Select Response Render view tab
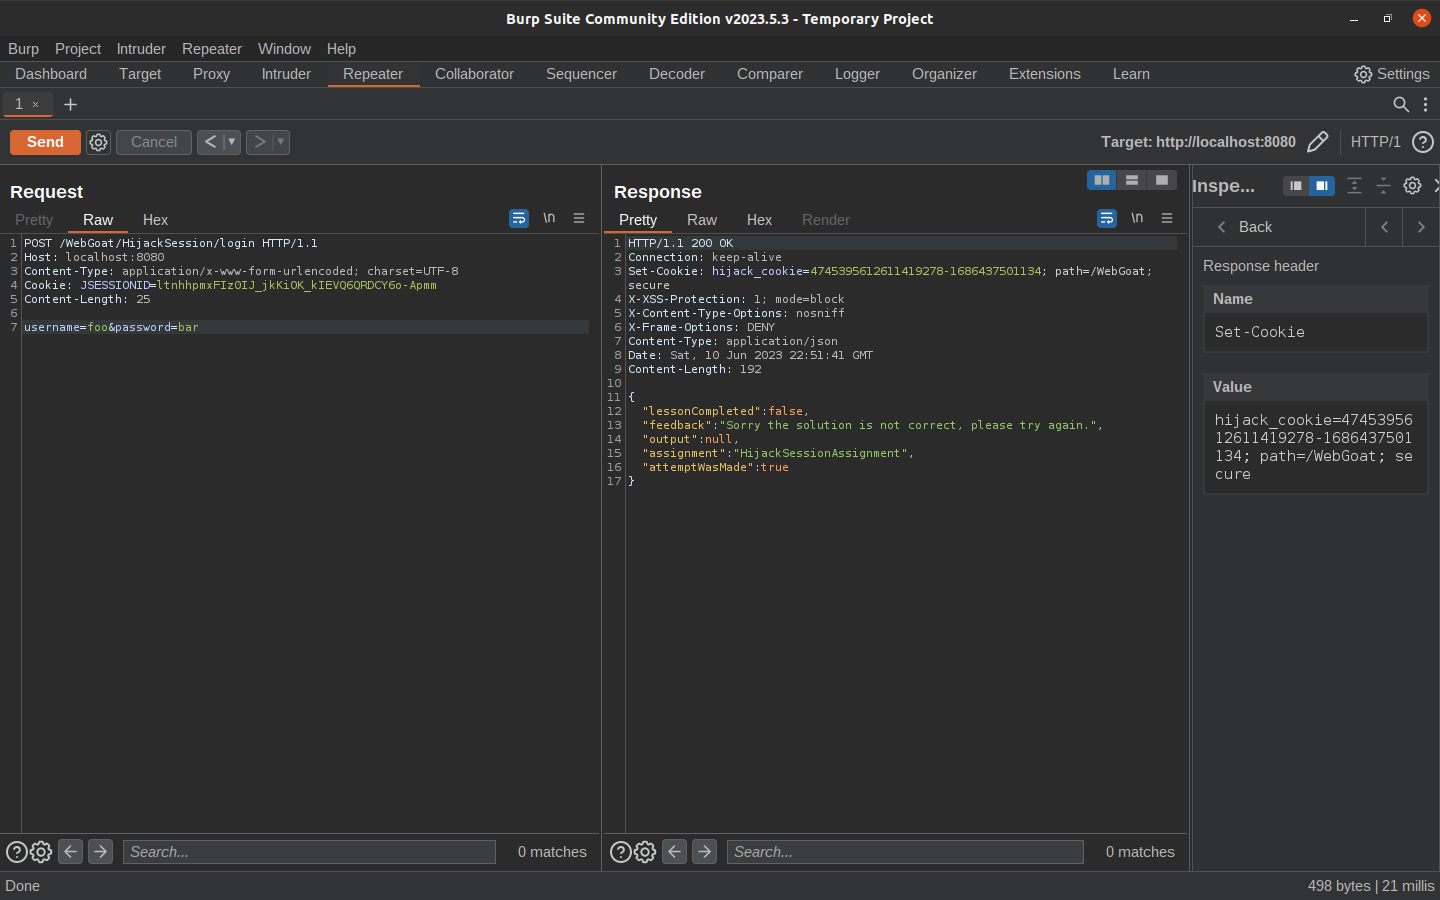This screenshot has height=900, width=1440. 826,220
